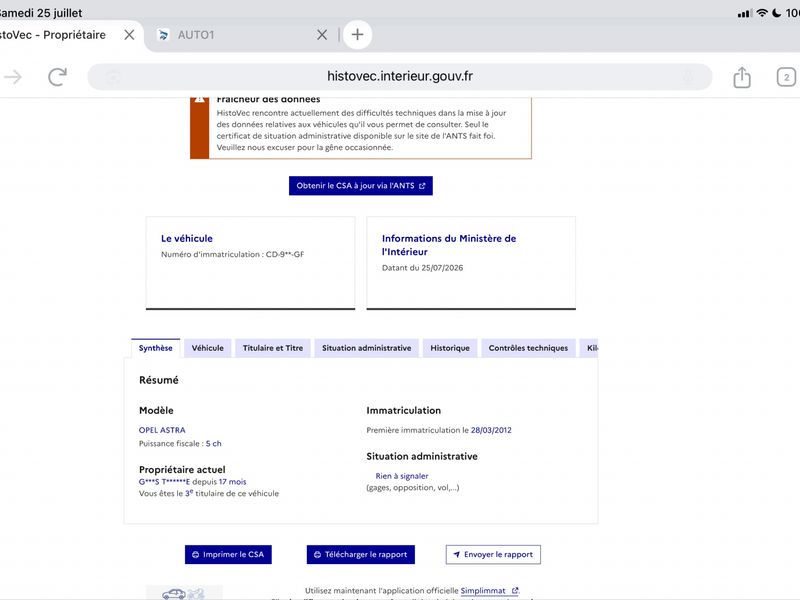Screen dimensions: 800x600
Task: Click 'Vous êtes le 3e titulaire' text
Action: click(x=209, y=493)
